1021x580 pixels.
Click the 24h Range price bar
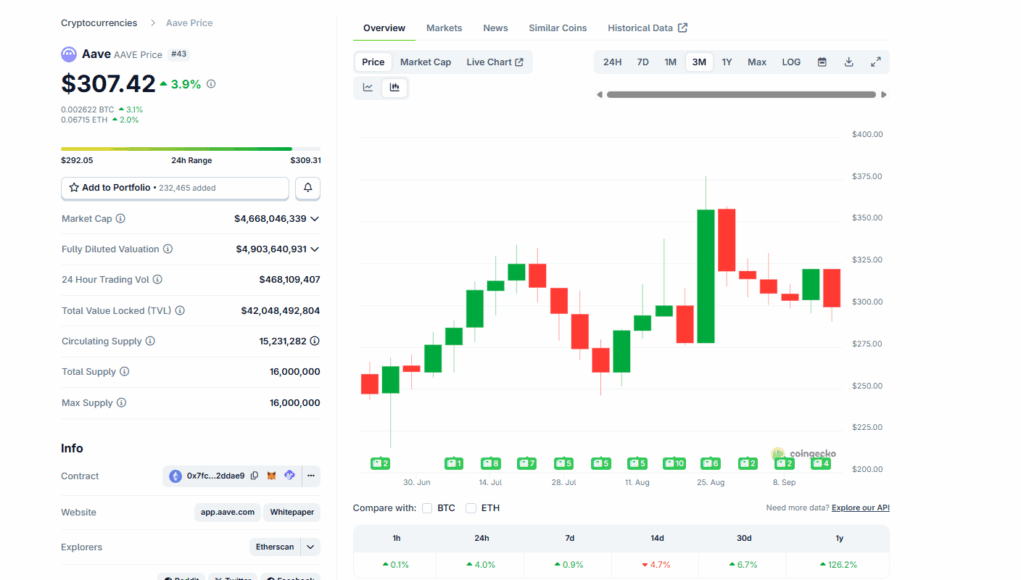191,149
